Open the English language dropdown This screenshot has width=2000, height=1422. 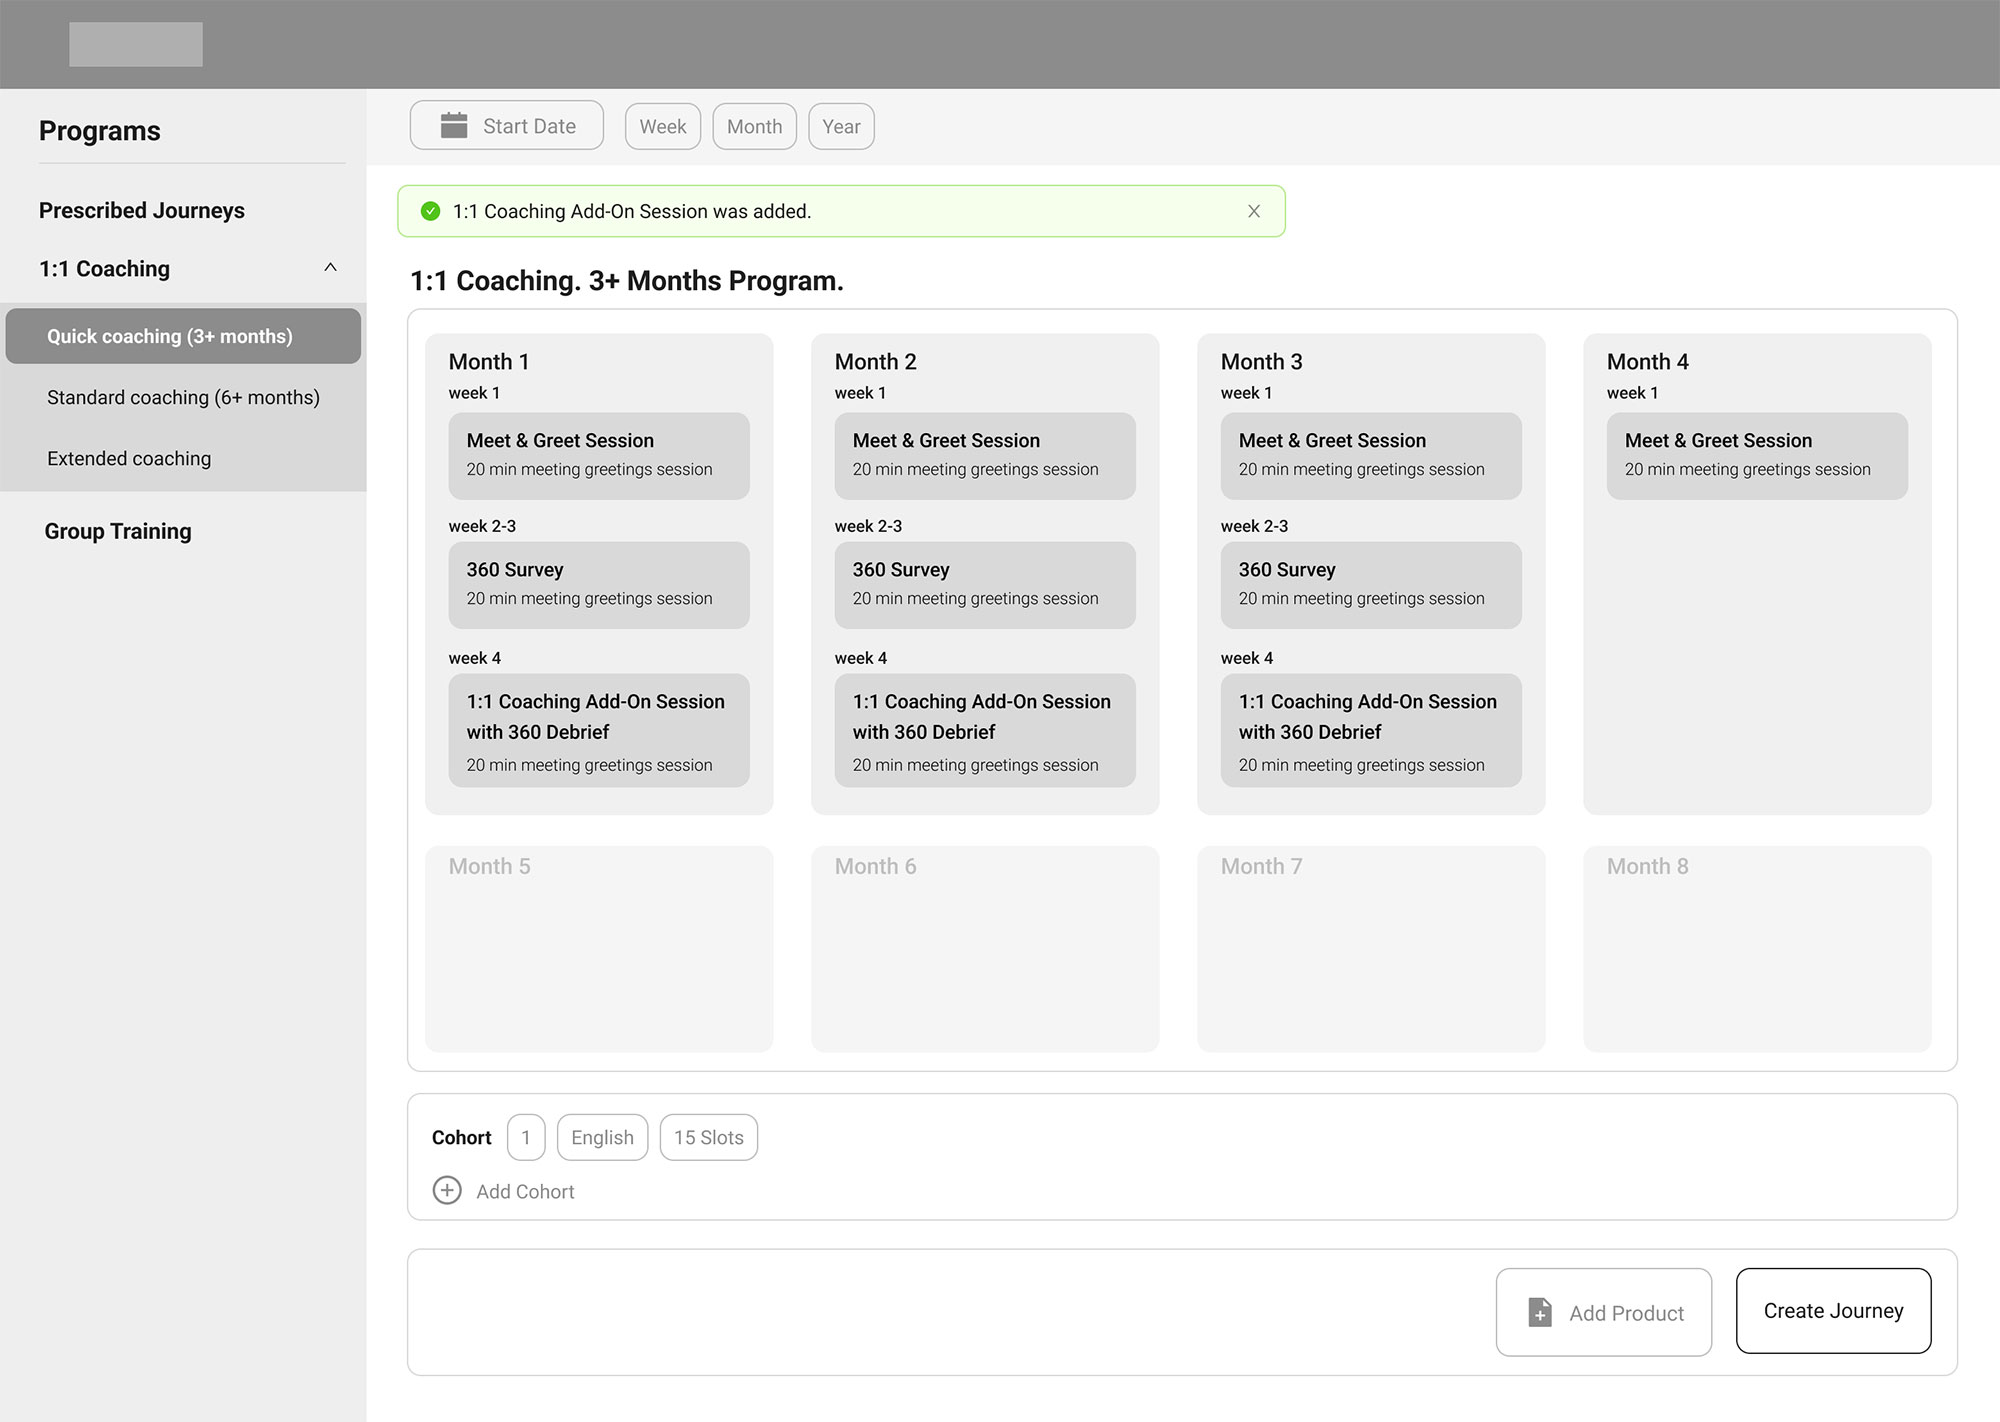602,1138
